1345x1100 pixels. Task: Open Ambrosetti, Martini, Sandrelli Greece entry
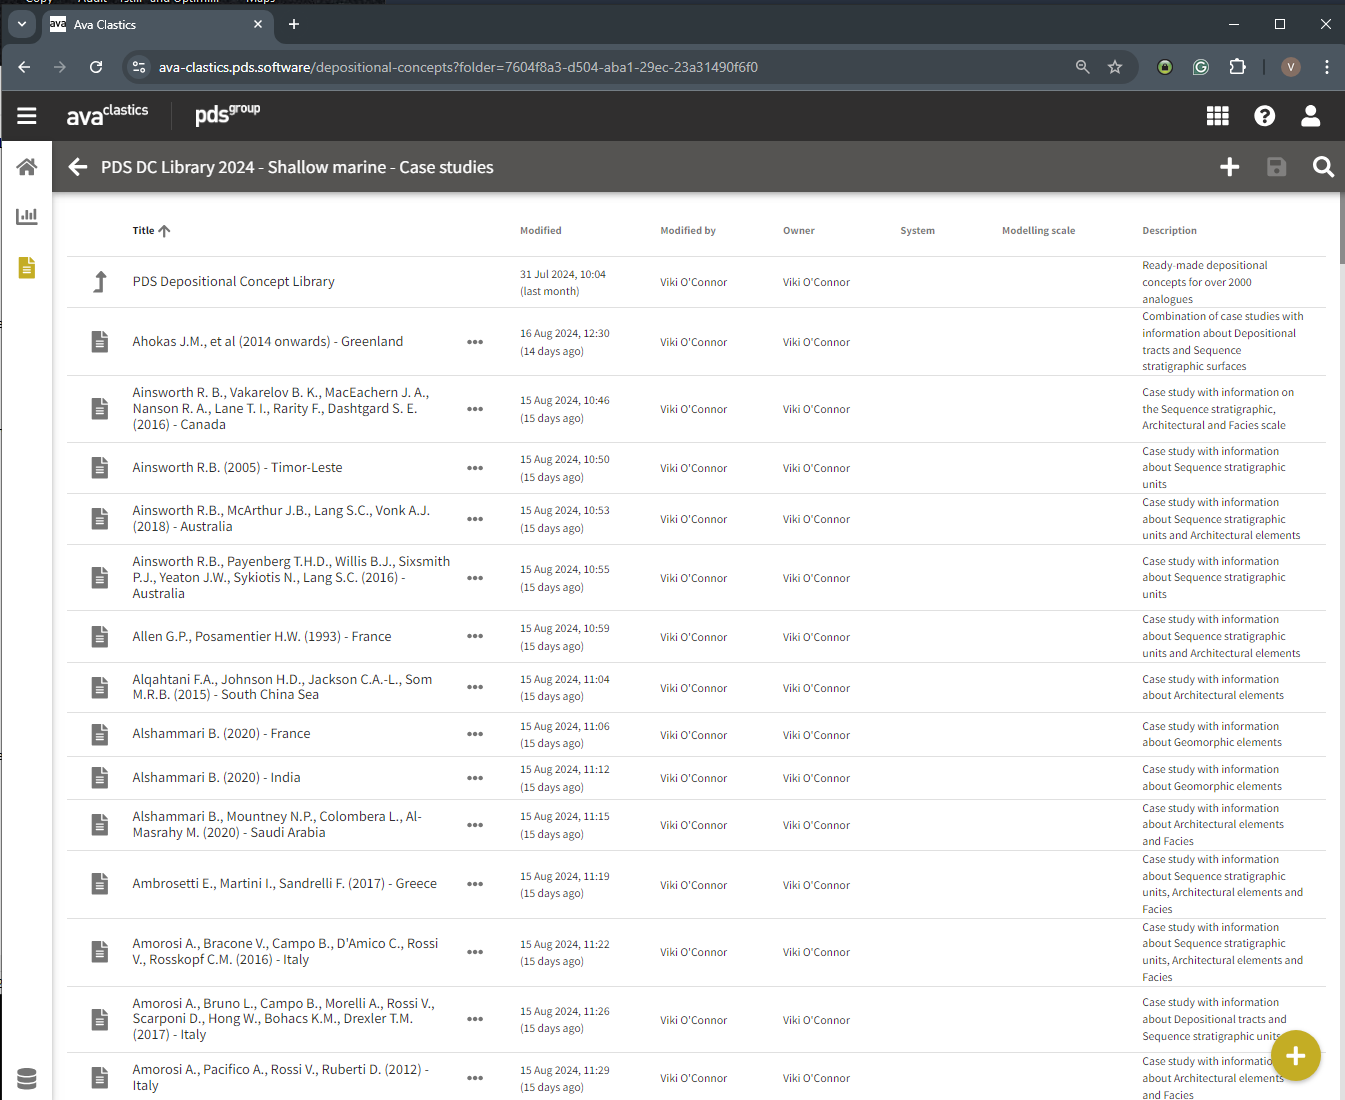pyautogui.click(x=284, y=884)
